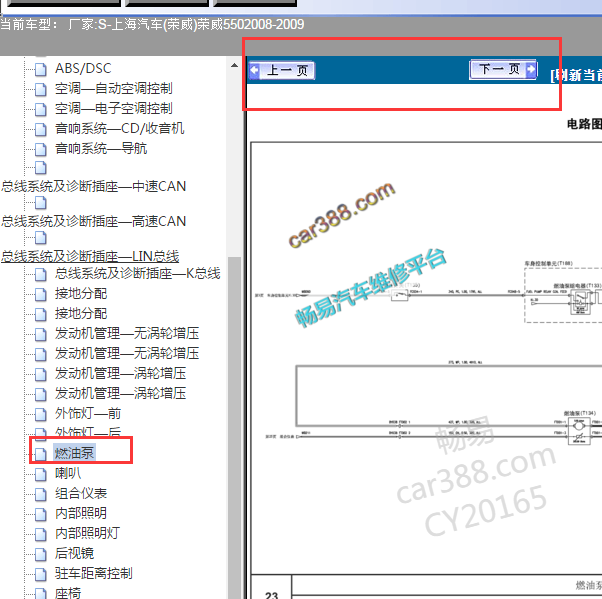The image size is (602, 599).
Task: Select the 燃油泵 tree item
Action: 74,453
